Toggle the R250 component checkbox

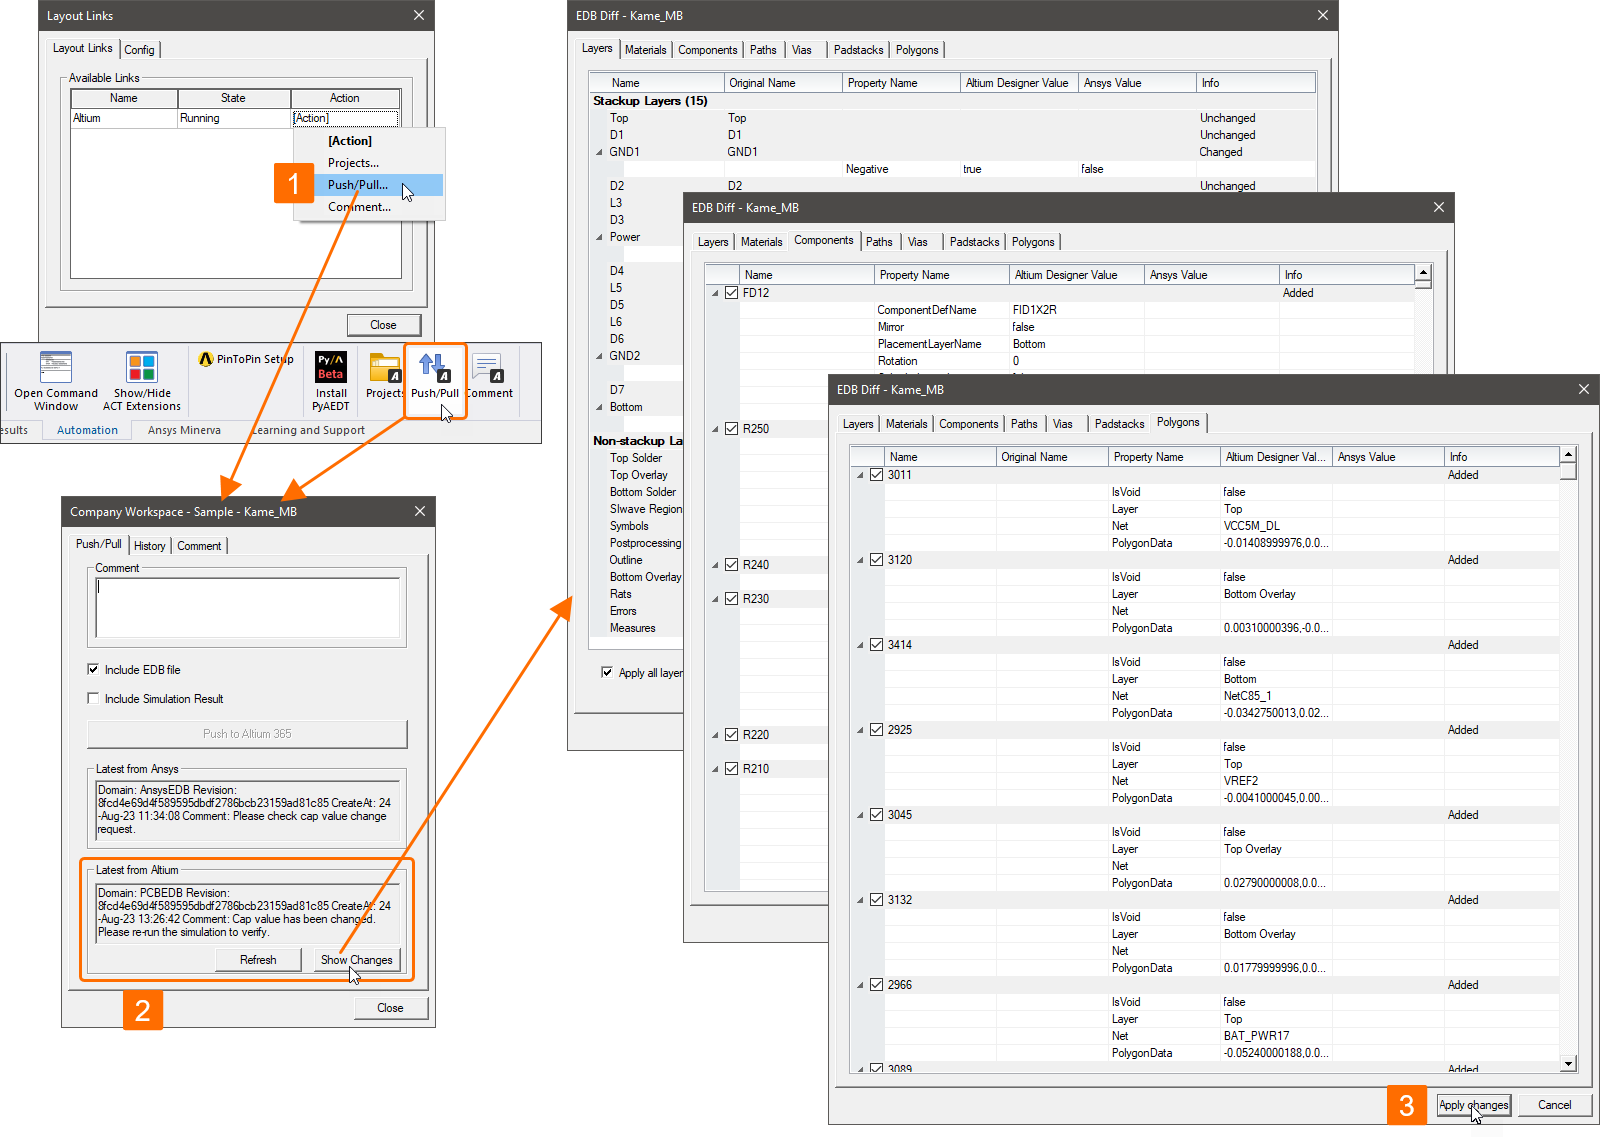coord(732,429)
